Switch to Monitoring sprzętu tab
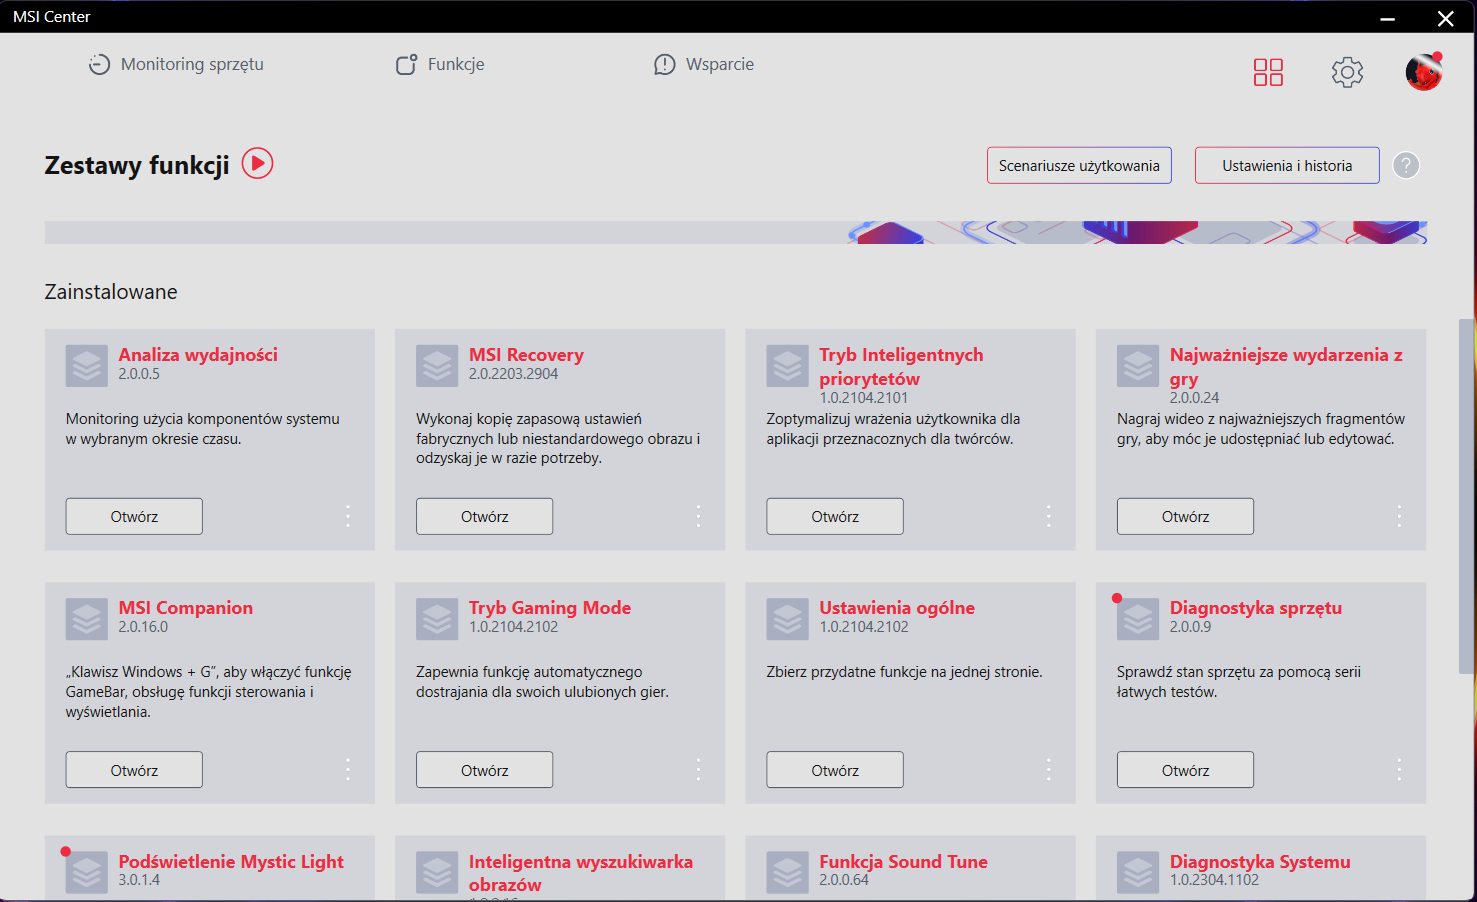This screenshot has width=1477, height=902. (x=177, y=65)
